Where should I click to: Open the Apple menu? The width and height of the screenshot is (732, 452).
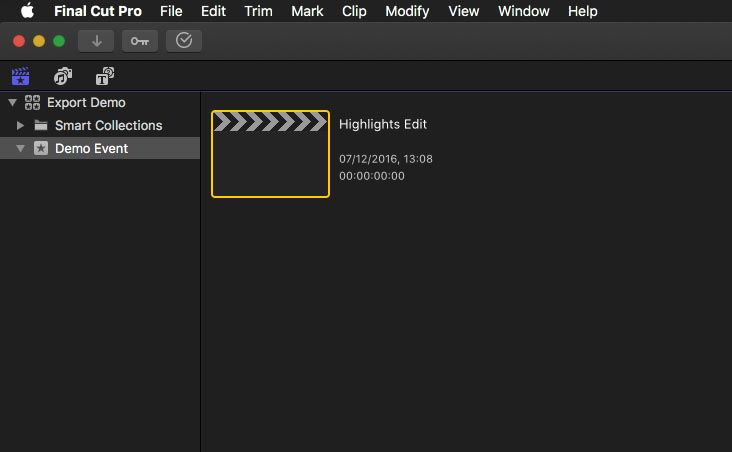coord(27,11)
